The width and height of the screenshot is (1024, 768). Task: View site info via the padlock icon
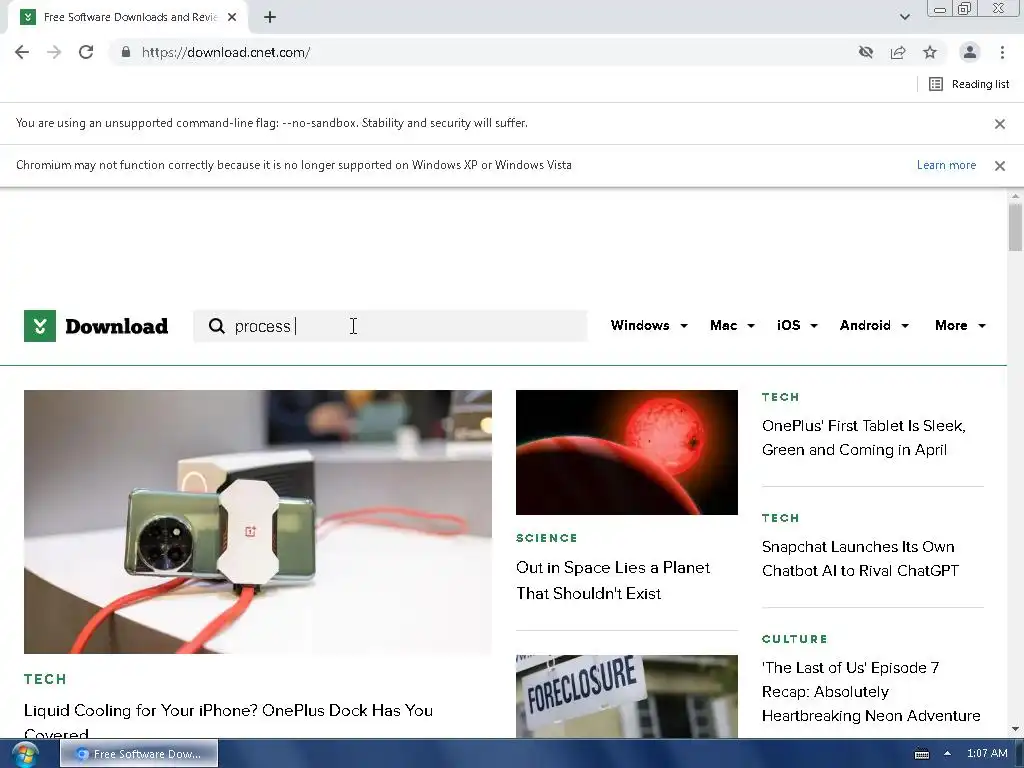coord(126,52)
